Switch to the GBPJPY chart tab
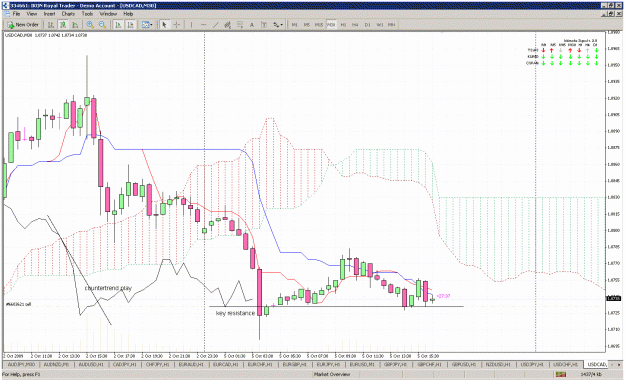 395,364
